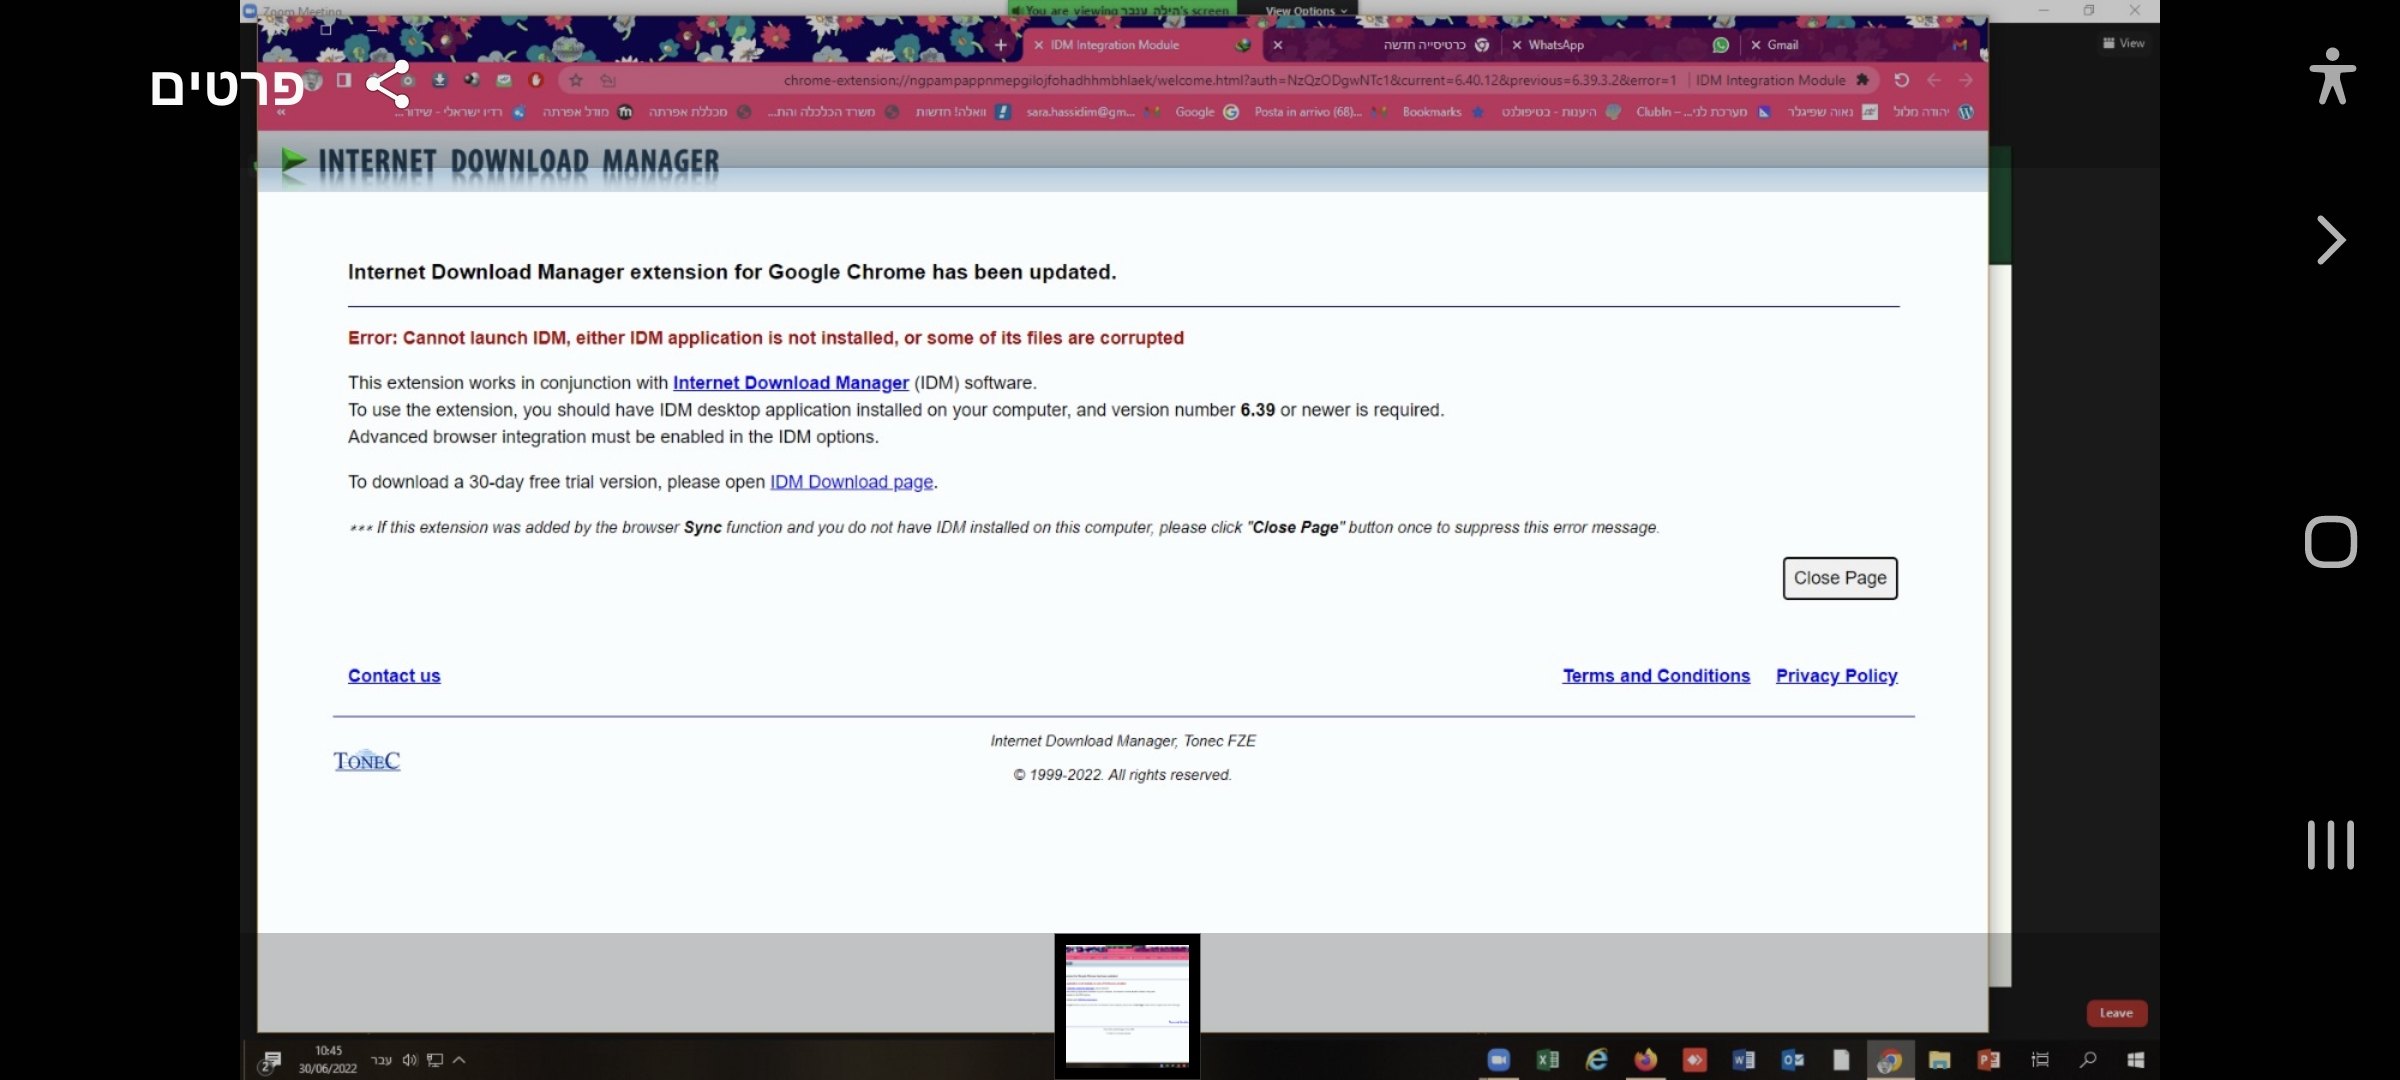Expand system tray hidden icons arrow
This screenshot has width=2400, height=1080.
pyautogui.click(x=459, y=1060)
